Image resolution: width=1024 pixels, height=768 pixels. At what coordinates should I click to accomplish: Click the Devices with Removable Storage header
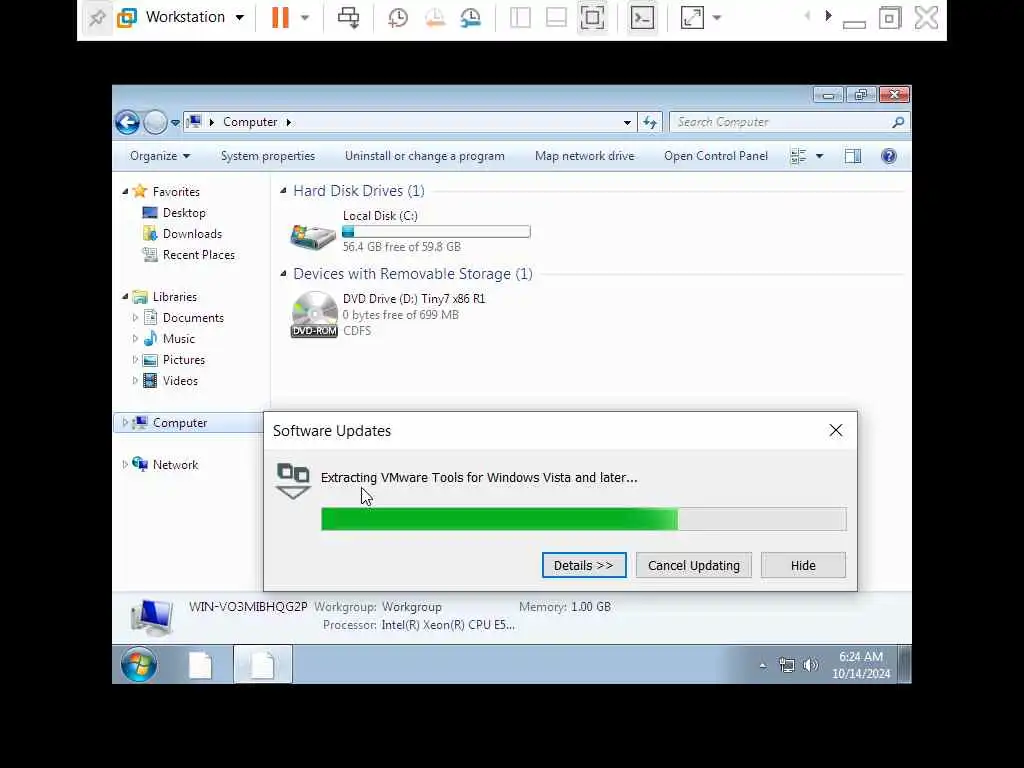[x=413, y=274]
